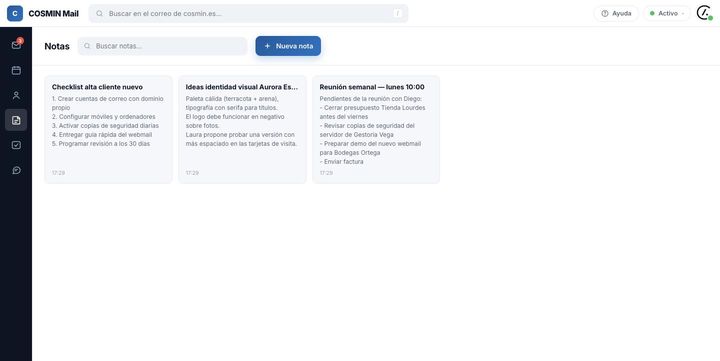Image resolution: width=720 pixels, height=361 pixels.
Task: Click '3. Activar copias de seguridad diarias'
Action: pyautogui.click(x=105, y=125)
